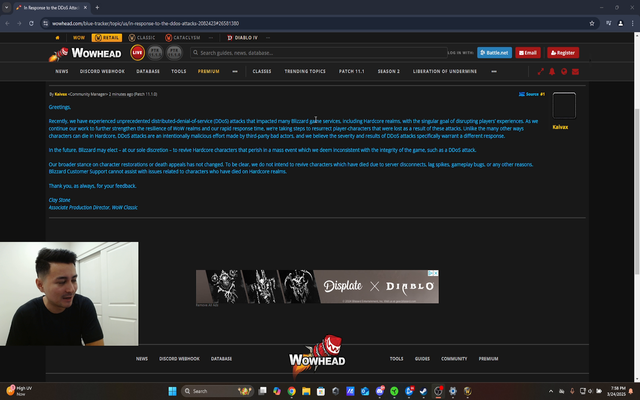Open Premium in the footer

[x=488, y=359]
